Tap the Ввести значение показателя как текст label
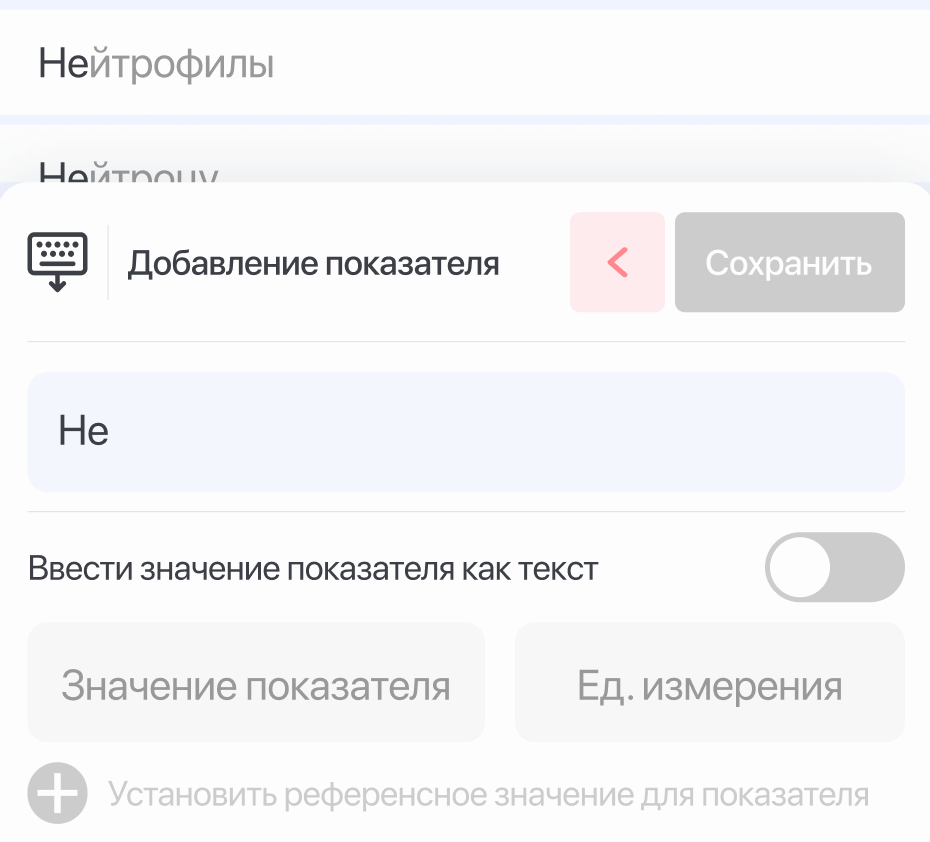930x842 pixels. [x=313, y=569]
